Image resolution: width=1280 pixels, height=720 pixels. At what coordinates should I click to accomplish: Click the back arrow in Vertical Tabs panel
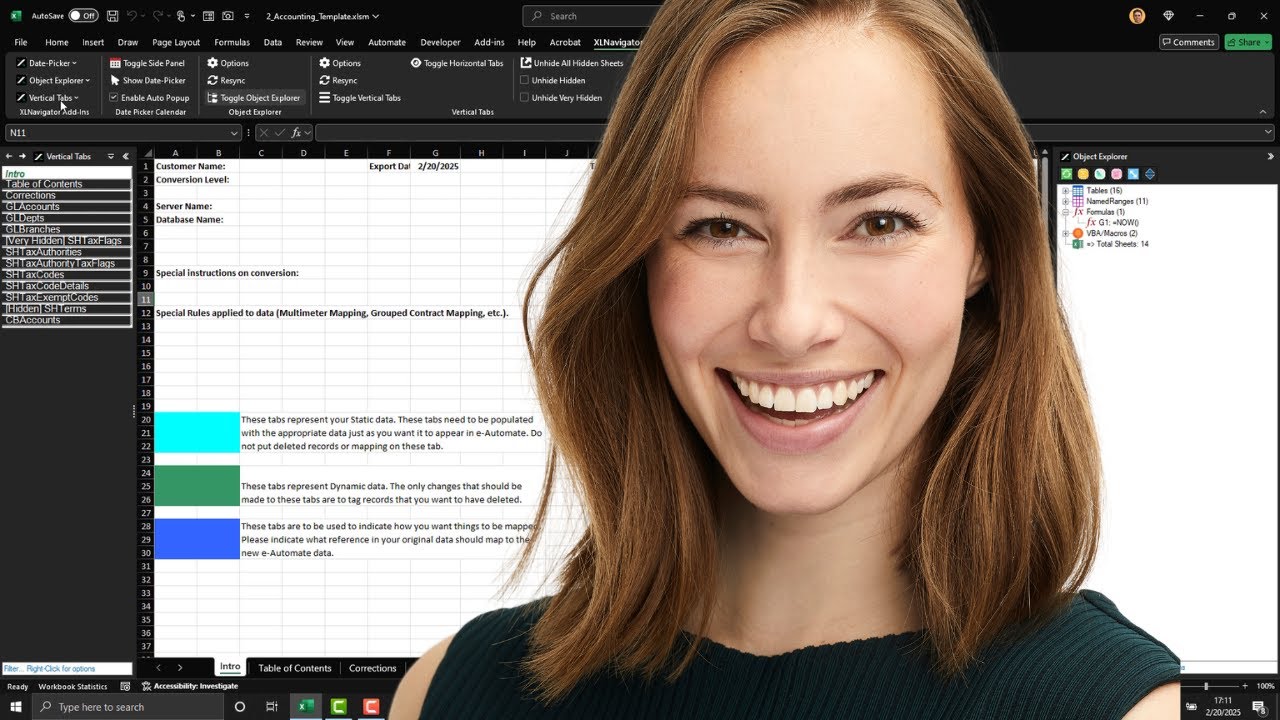click(9, 156)
